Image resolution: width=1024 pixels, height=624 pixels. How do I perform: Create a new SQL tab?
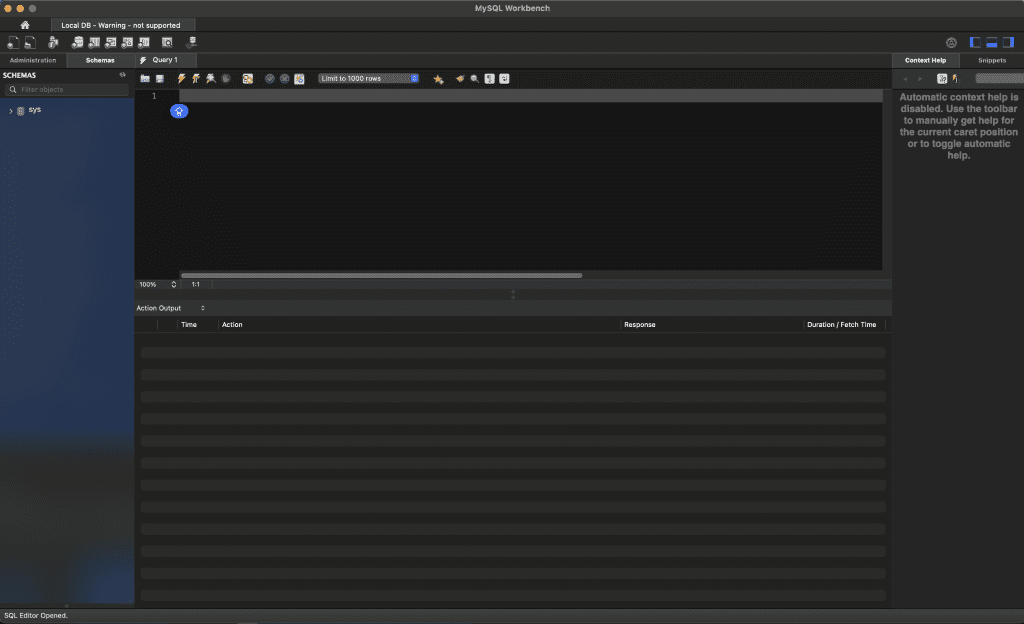coord(13,42)
